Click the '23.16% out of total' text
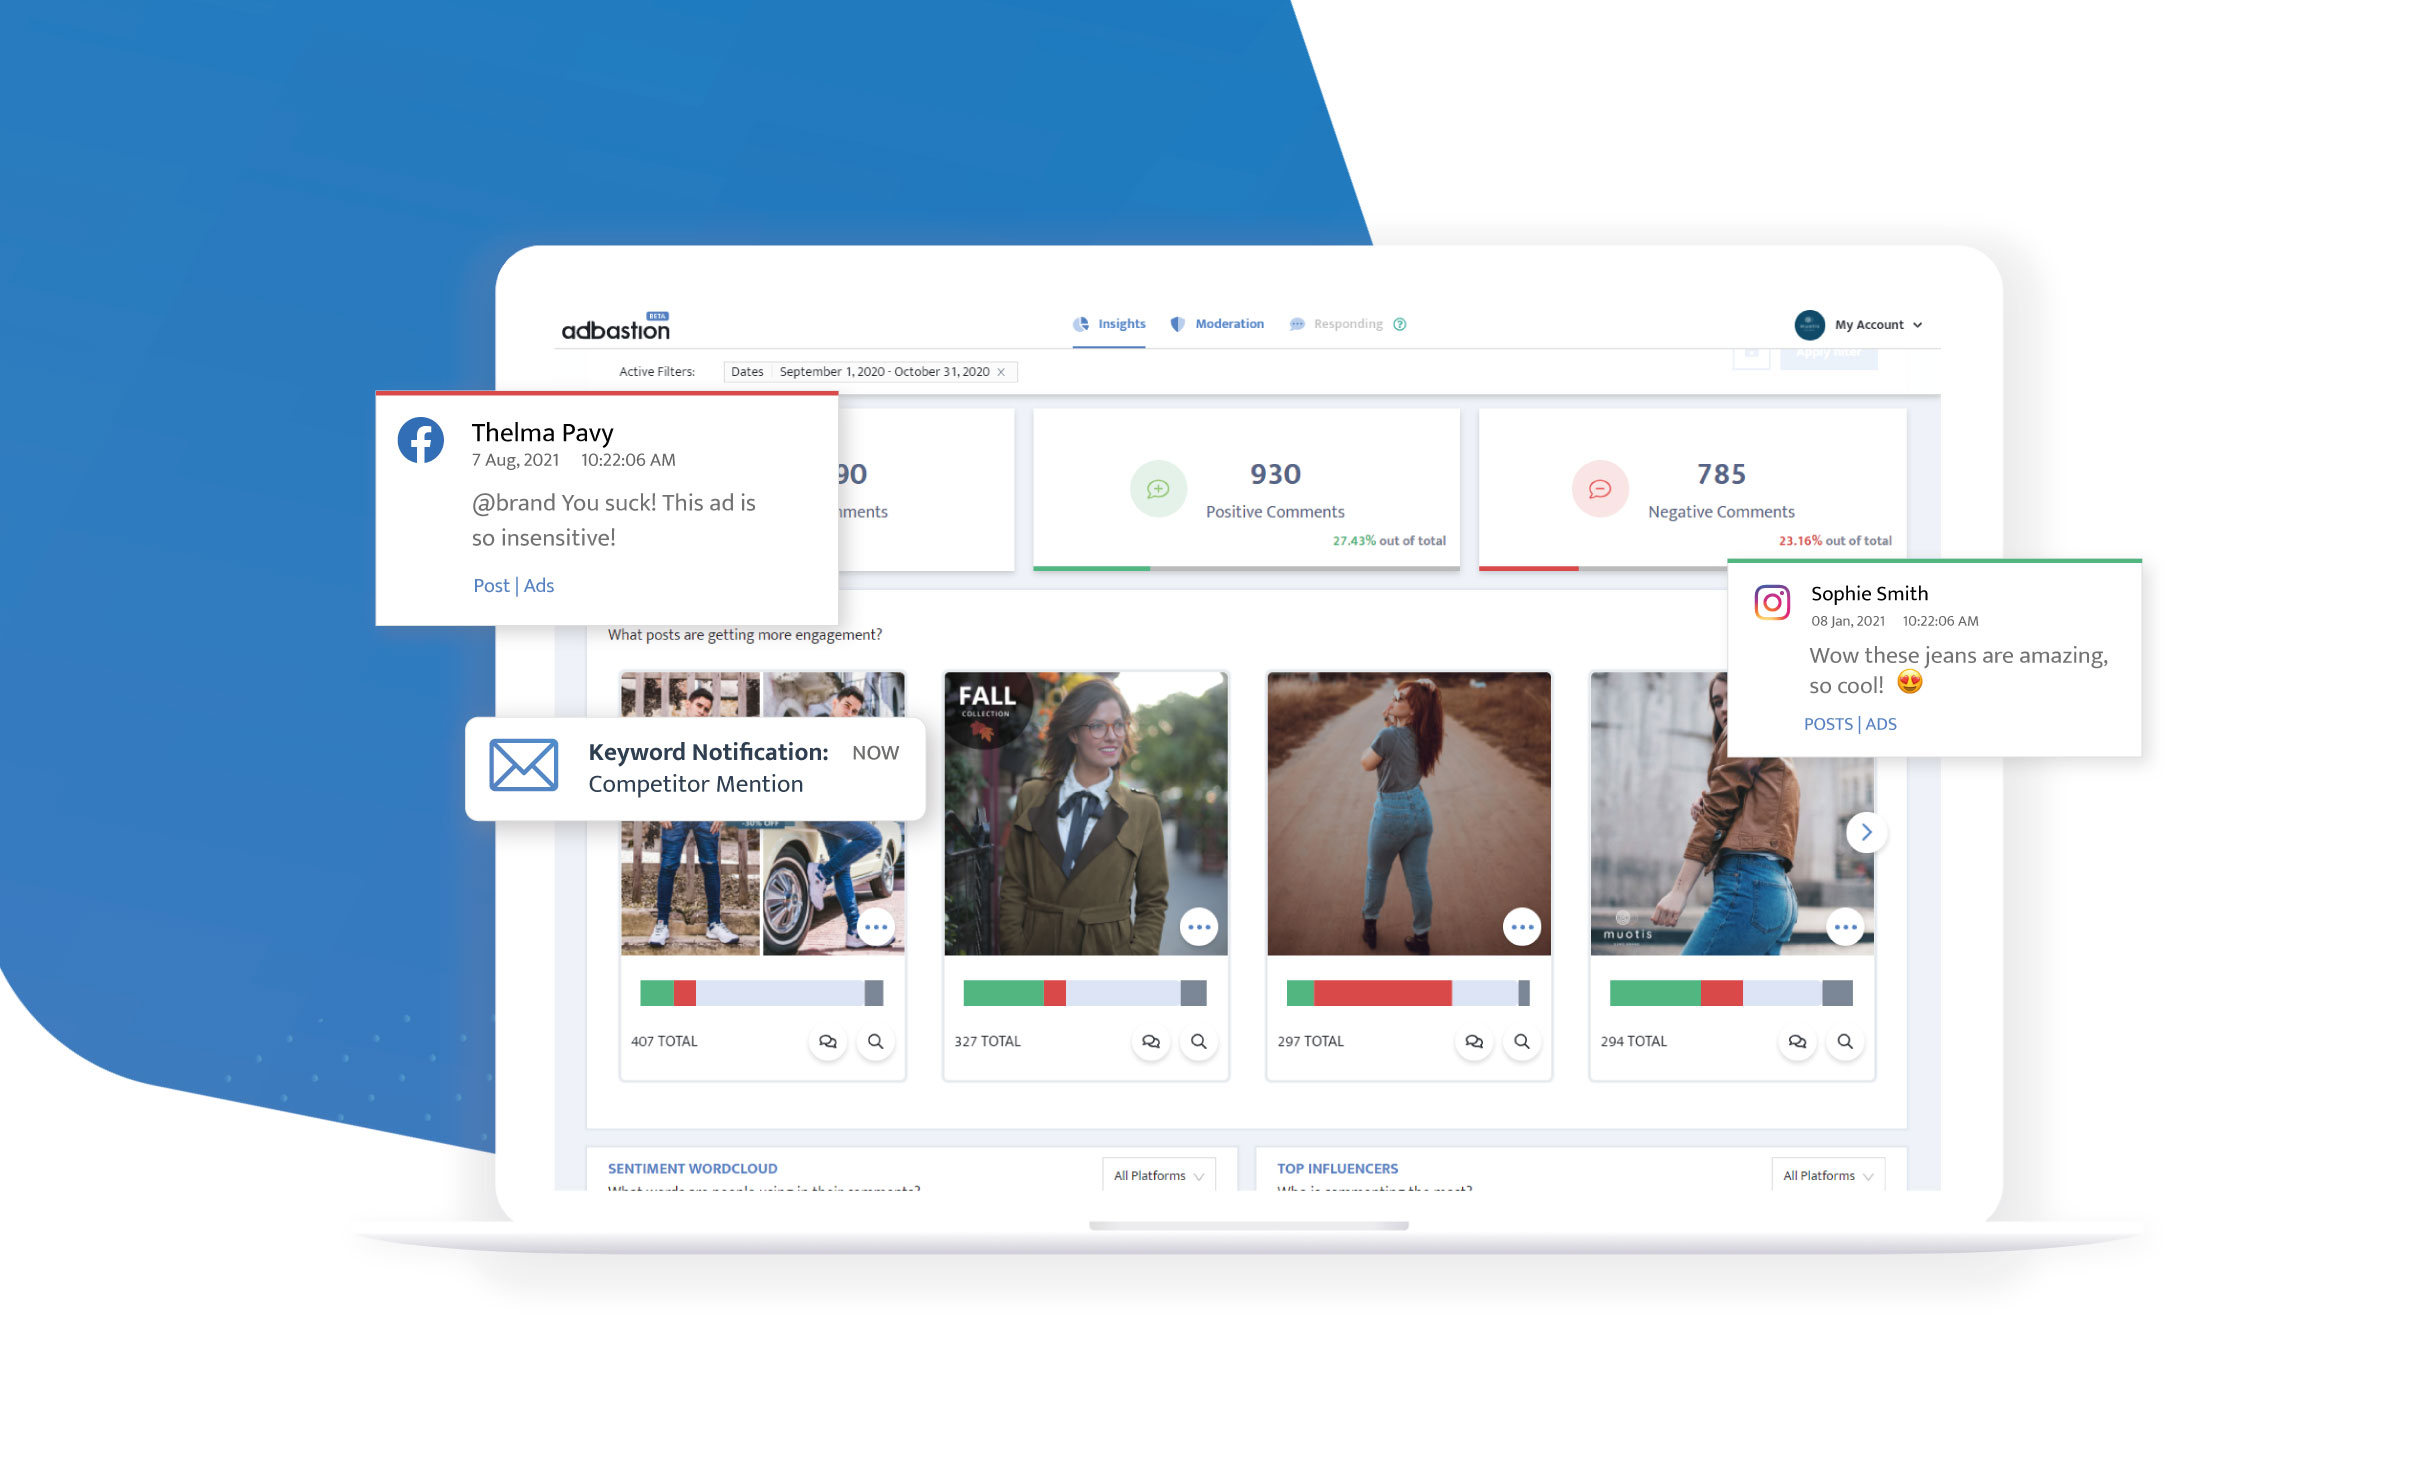Screen dimensions: 2418x1465 (1835, 541)
